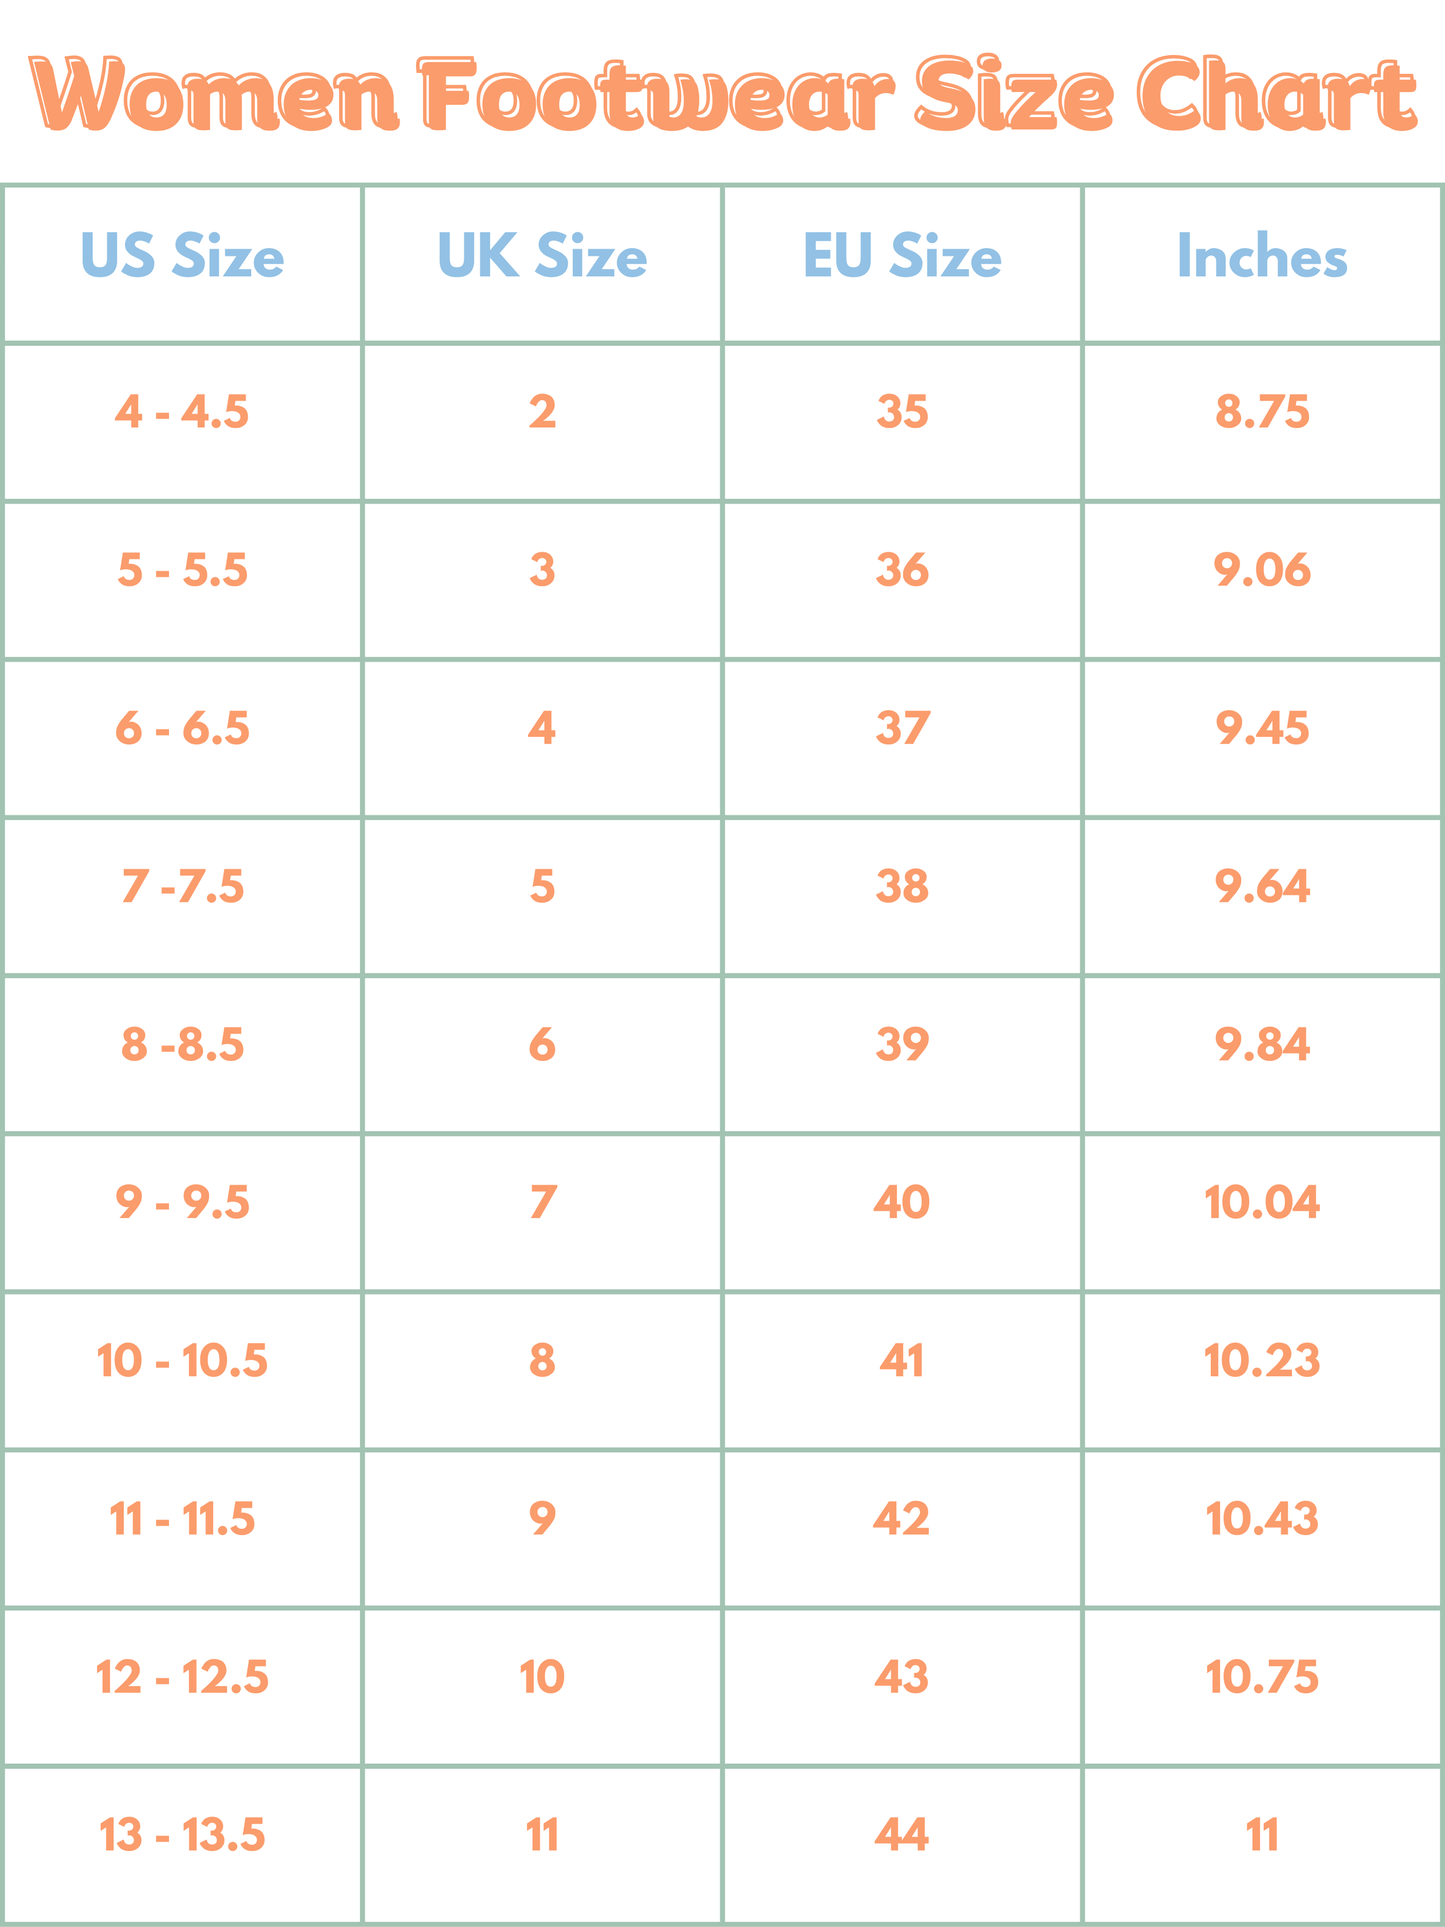Select the 9.06 inches cell

click(x=1262, y=570)
